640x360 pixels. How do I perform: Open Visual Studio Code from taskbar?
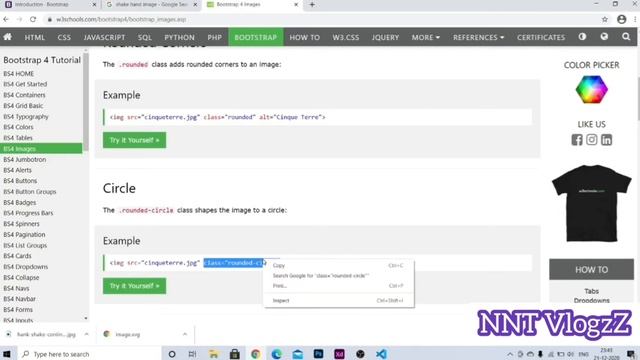click(381, 354)
